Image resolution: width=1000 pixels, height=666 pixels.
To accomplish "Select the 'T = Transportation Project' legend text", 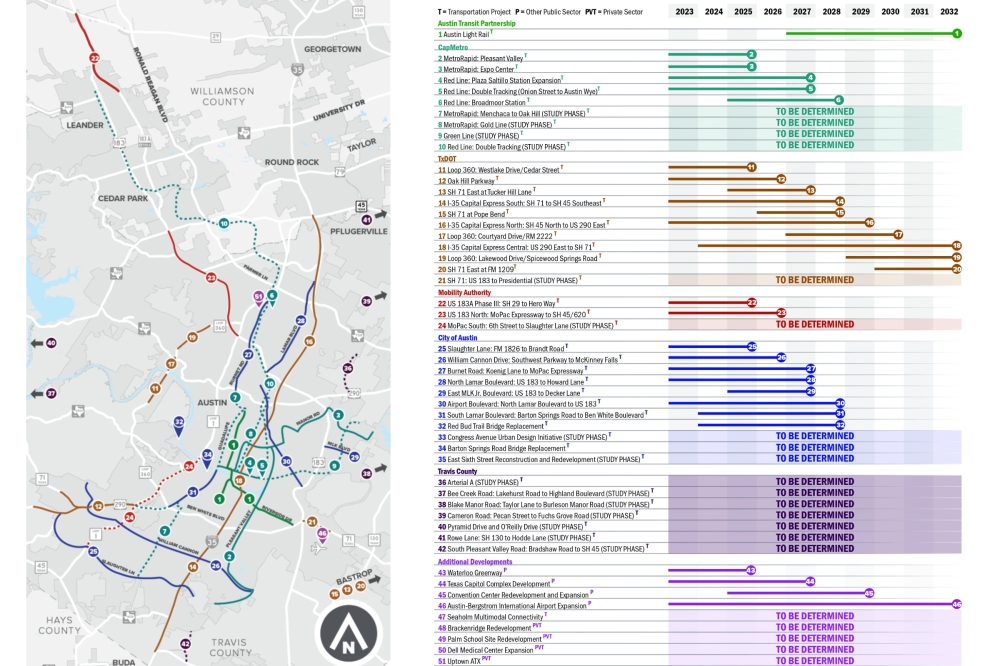I will click(x=474, y=12).
